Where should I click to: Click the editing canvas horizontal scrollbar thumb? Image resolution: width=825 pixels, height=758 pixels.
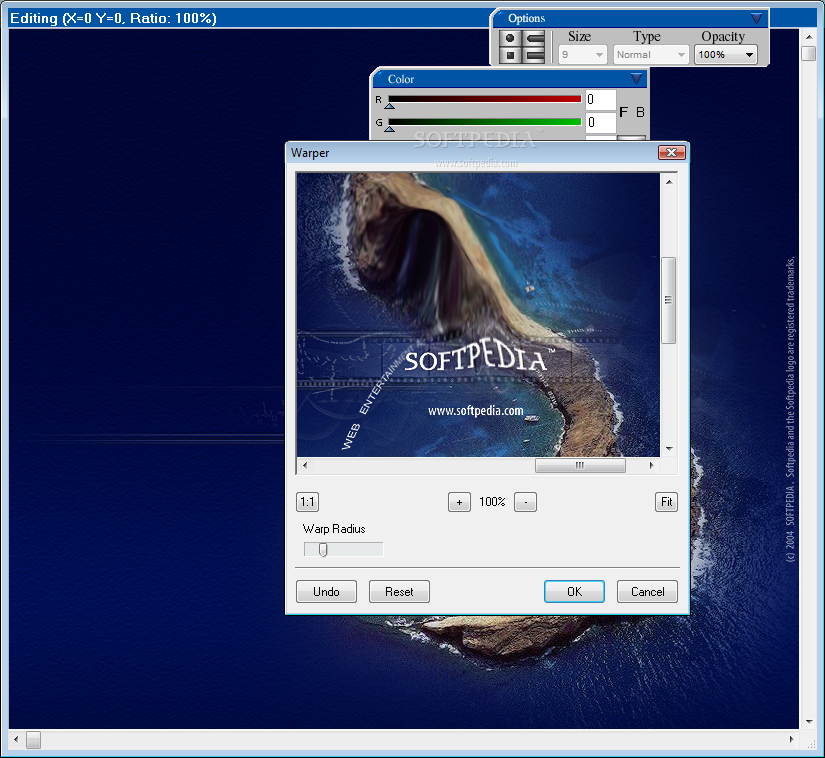34,740
